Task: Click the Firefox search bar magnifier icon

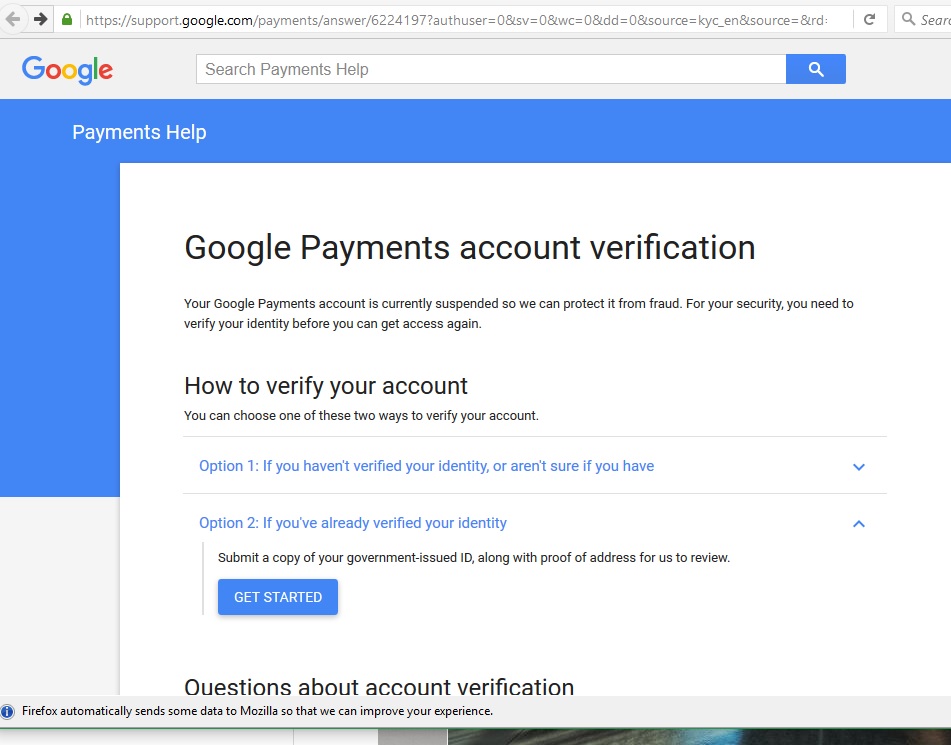Action: tap(908, 19)
